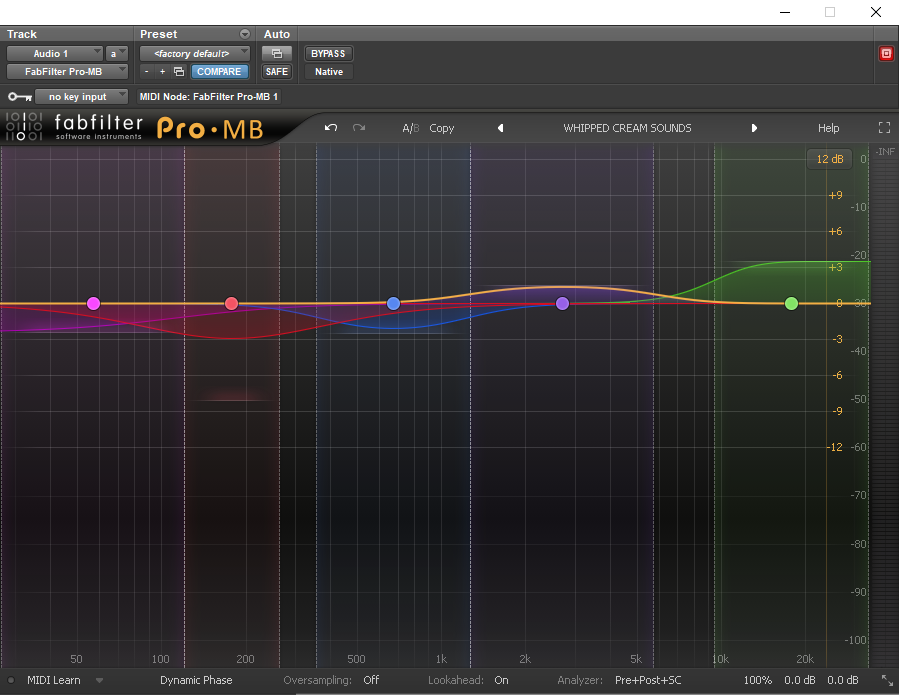
Task: Open WHIPPED CREAM SOUNDS preset menu
Action: pyautogui.click(x=627, y=128)
